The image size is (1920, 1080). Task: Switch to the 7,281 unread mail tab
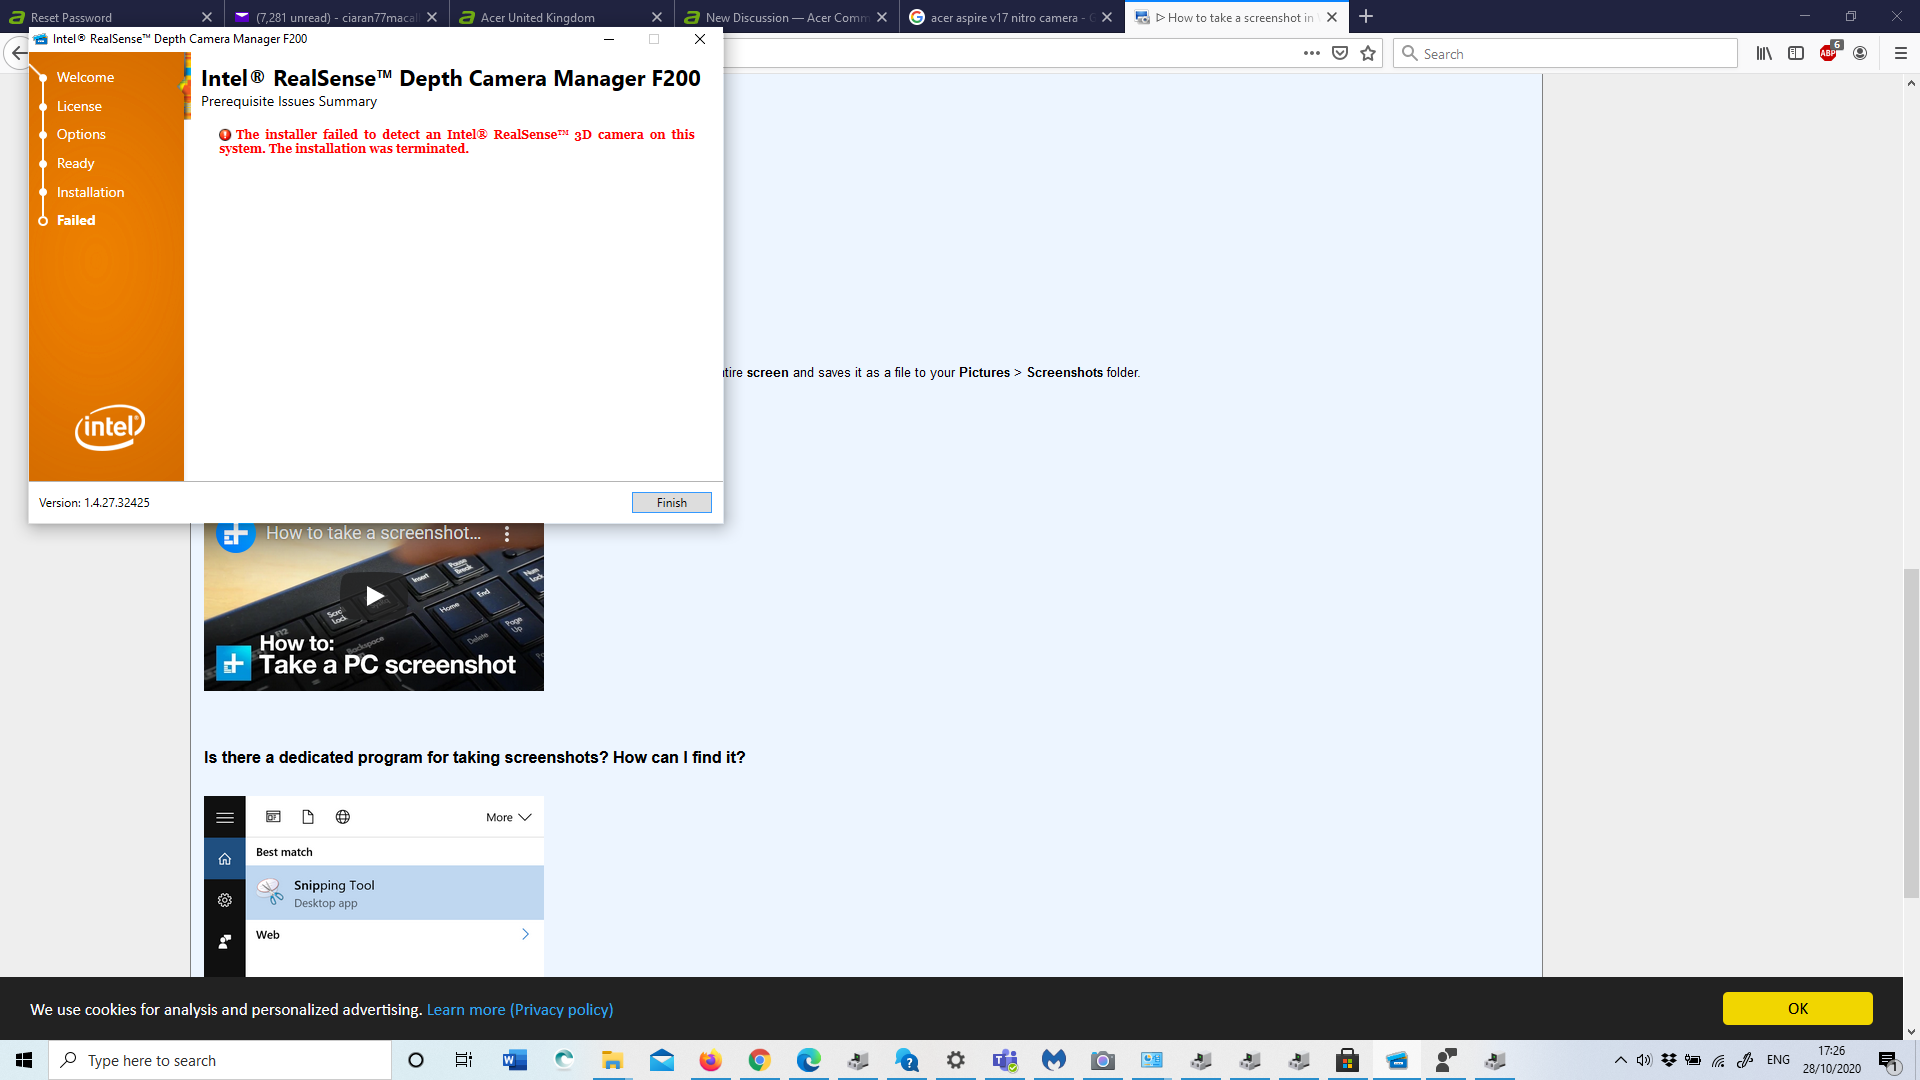[x=336, y=17]
